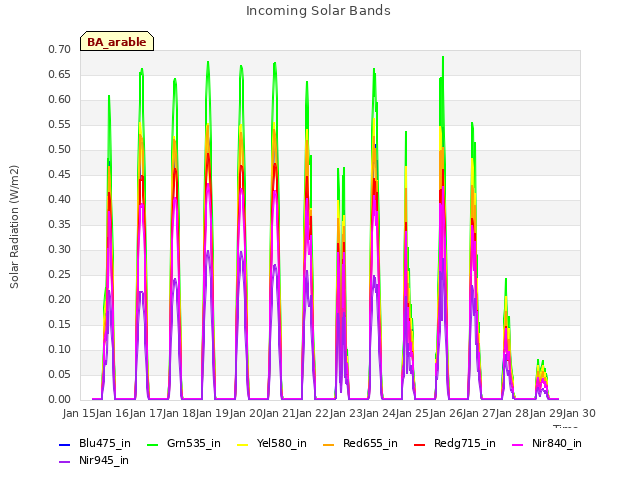Select the Red655_in legend label
The image size is (640, 480).
370,444
